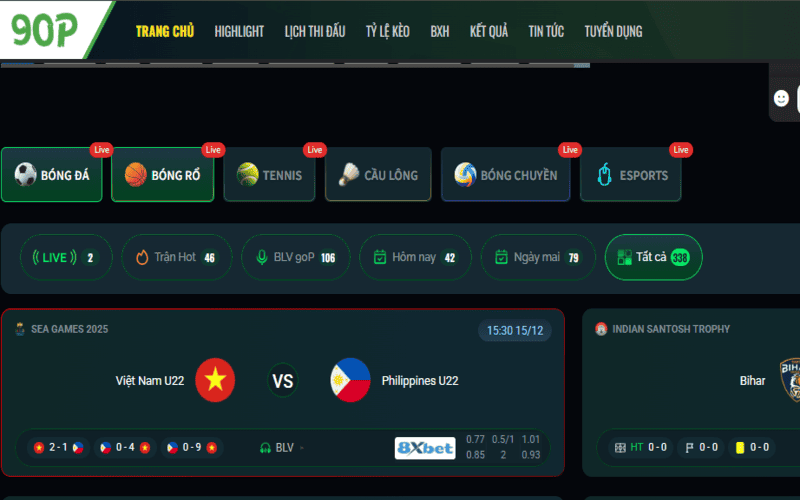Click the 8Xbet sponsor logo
The width and height of the screenshot is (800, 500).
(425, 448)
